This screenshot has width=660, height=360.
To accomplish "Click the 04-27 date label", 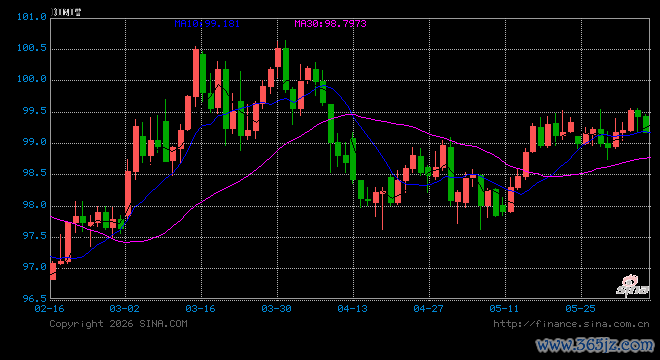I will [428, 309].
